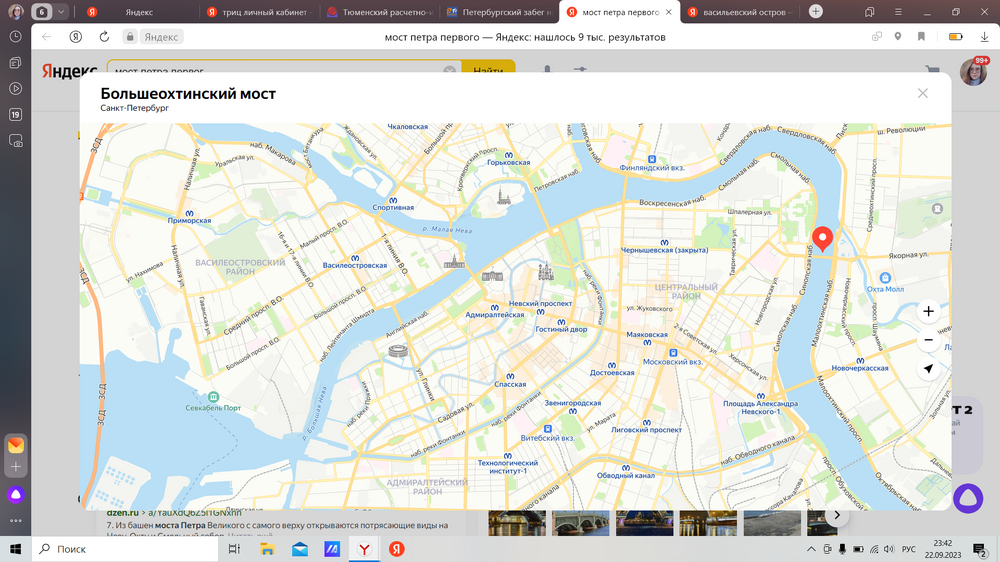
Task: Open the browser hamburger menu
Action: (898, 11)
